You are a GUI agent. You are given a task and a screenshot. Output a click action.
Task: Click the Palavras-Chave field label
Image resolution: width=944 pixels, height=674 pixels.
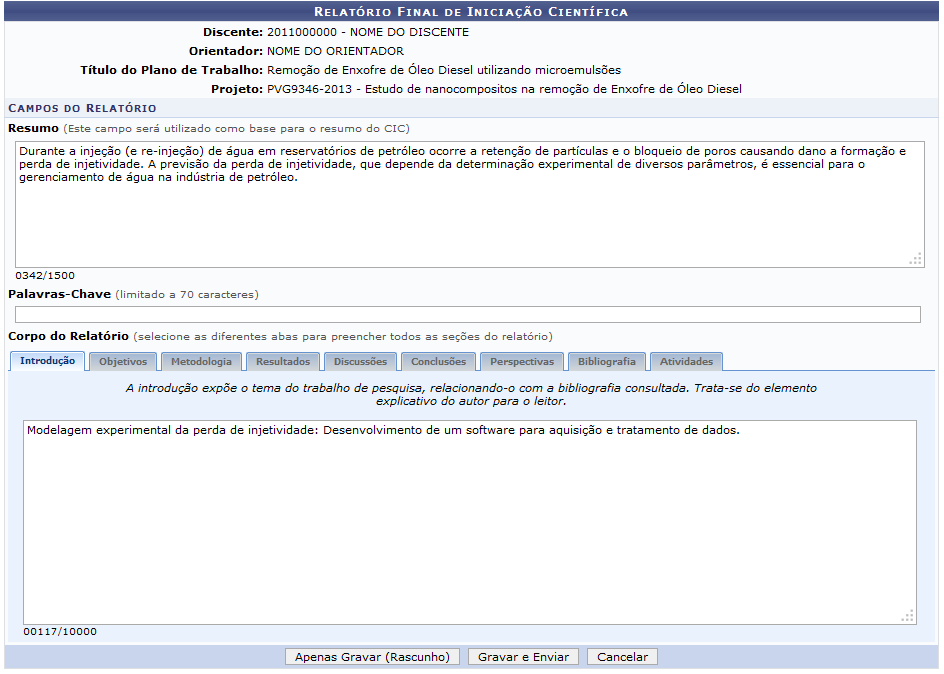tap(59, 294)
